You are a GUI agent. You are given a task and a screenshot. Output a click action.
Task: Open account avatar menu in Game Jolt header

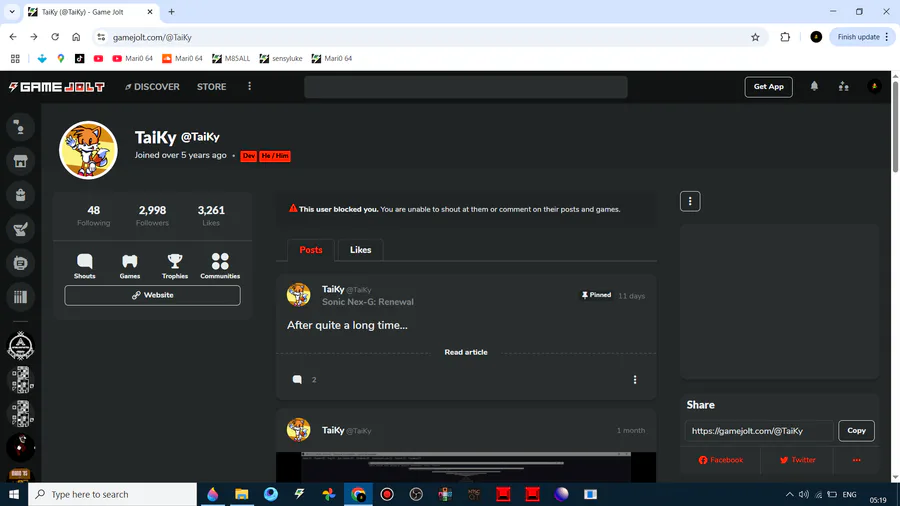pyautogui.click(x=874, y=87)
